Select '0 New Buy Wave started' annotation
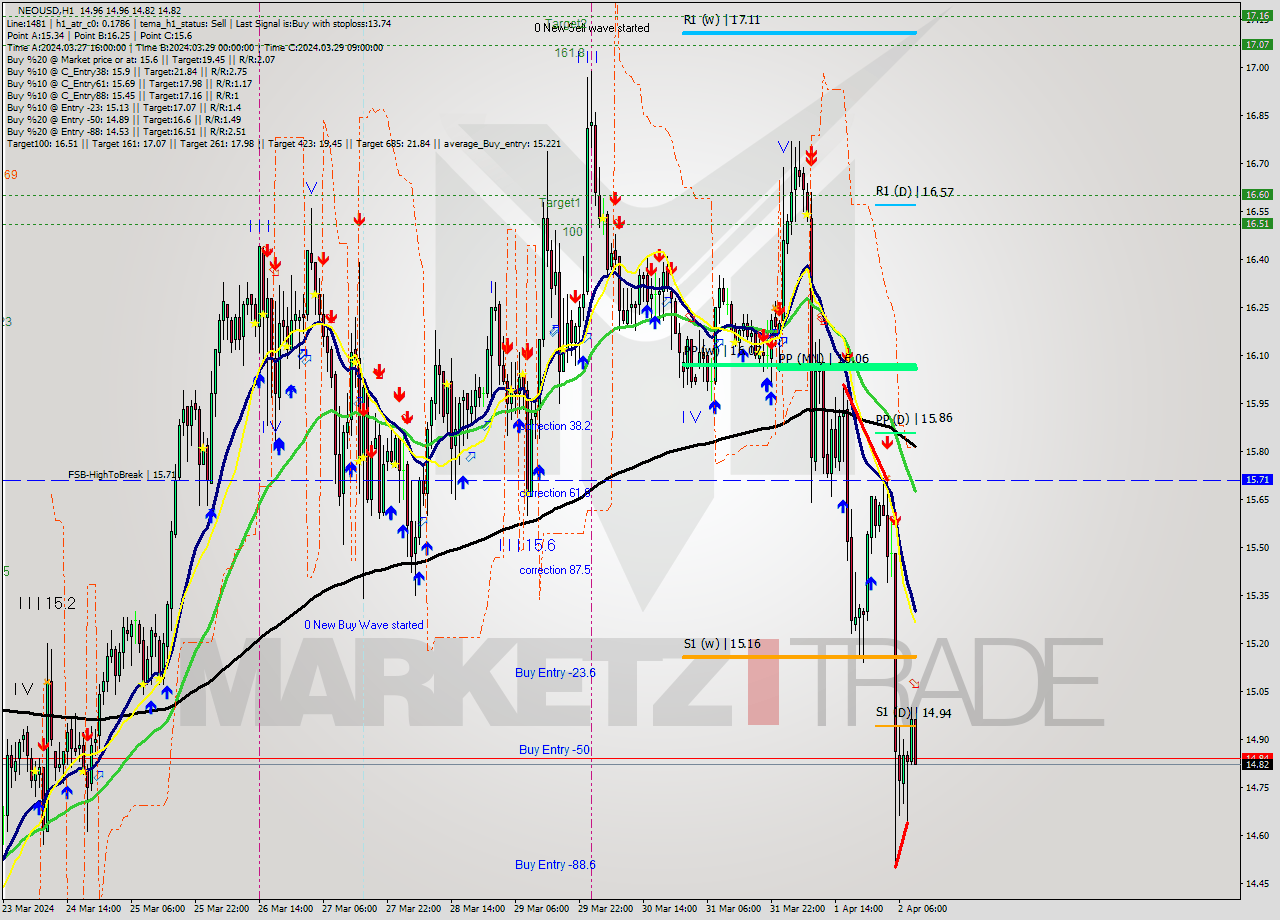Image resolution: width=1280 pixels, height=920 pixels. click(364, 625)
